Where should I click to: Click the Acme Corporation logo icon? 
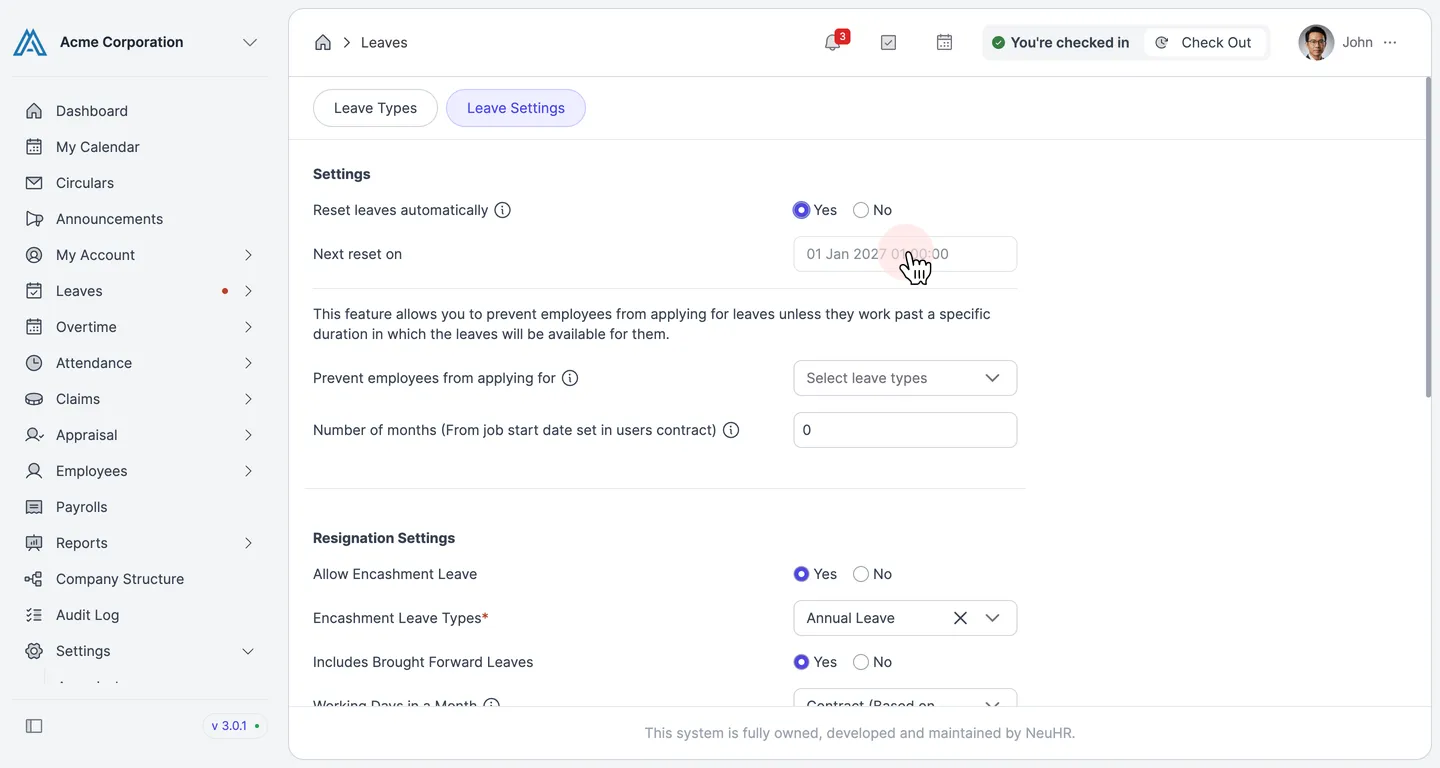[x=30, y=42]
